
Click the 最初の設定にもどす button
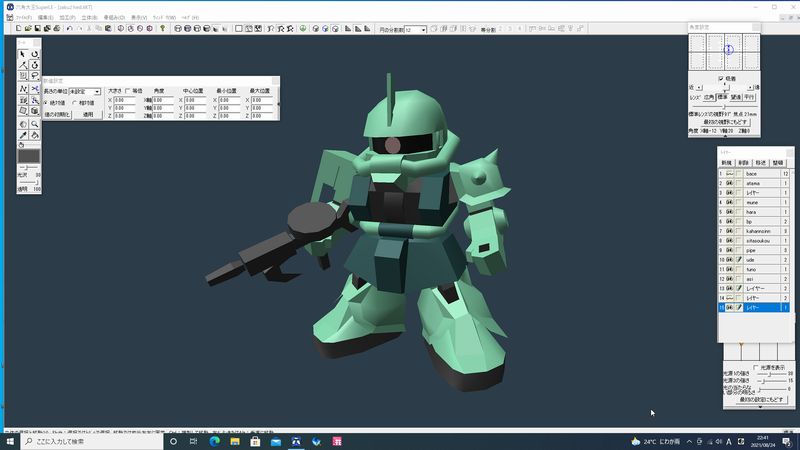[760, 399]
